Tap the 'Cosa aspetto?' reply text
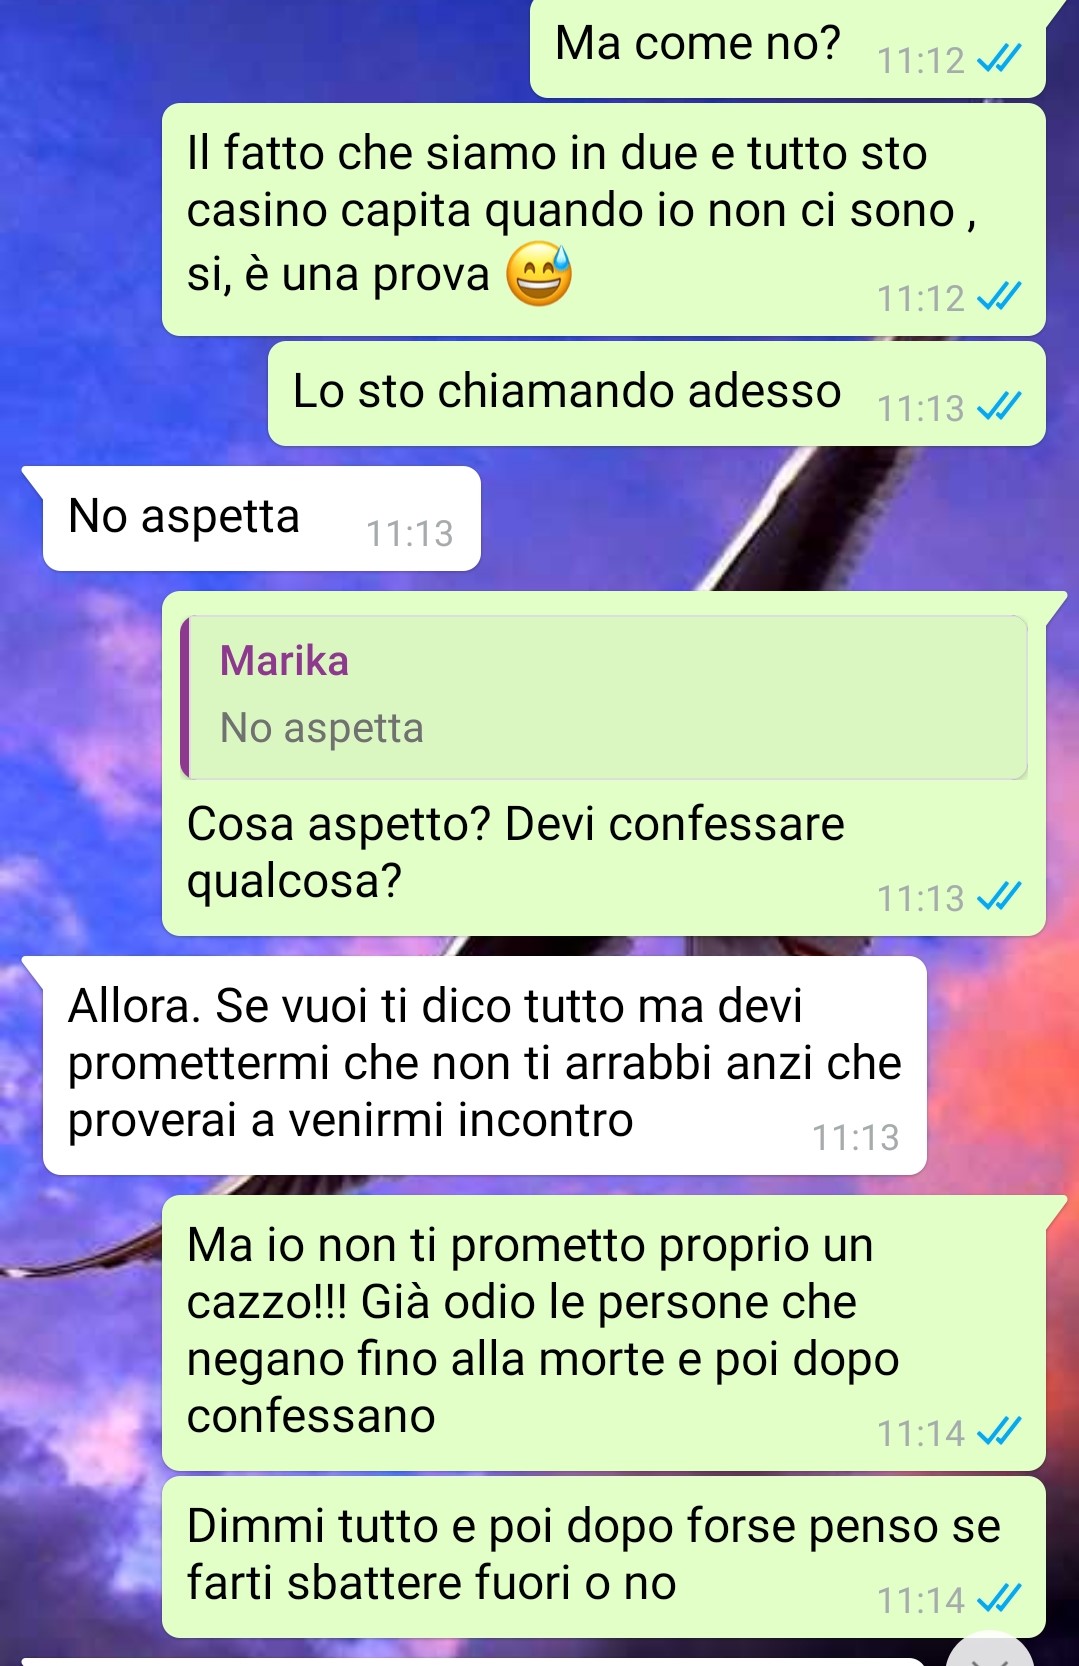 pos(516,853)
